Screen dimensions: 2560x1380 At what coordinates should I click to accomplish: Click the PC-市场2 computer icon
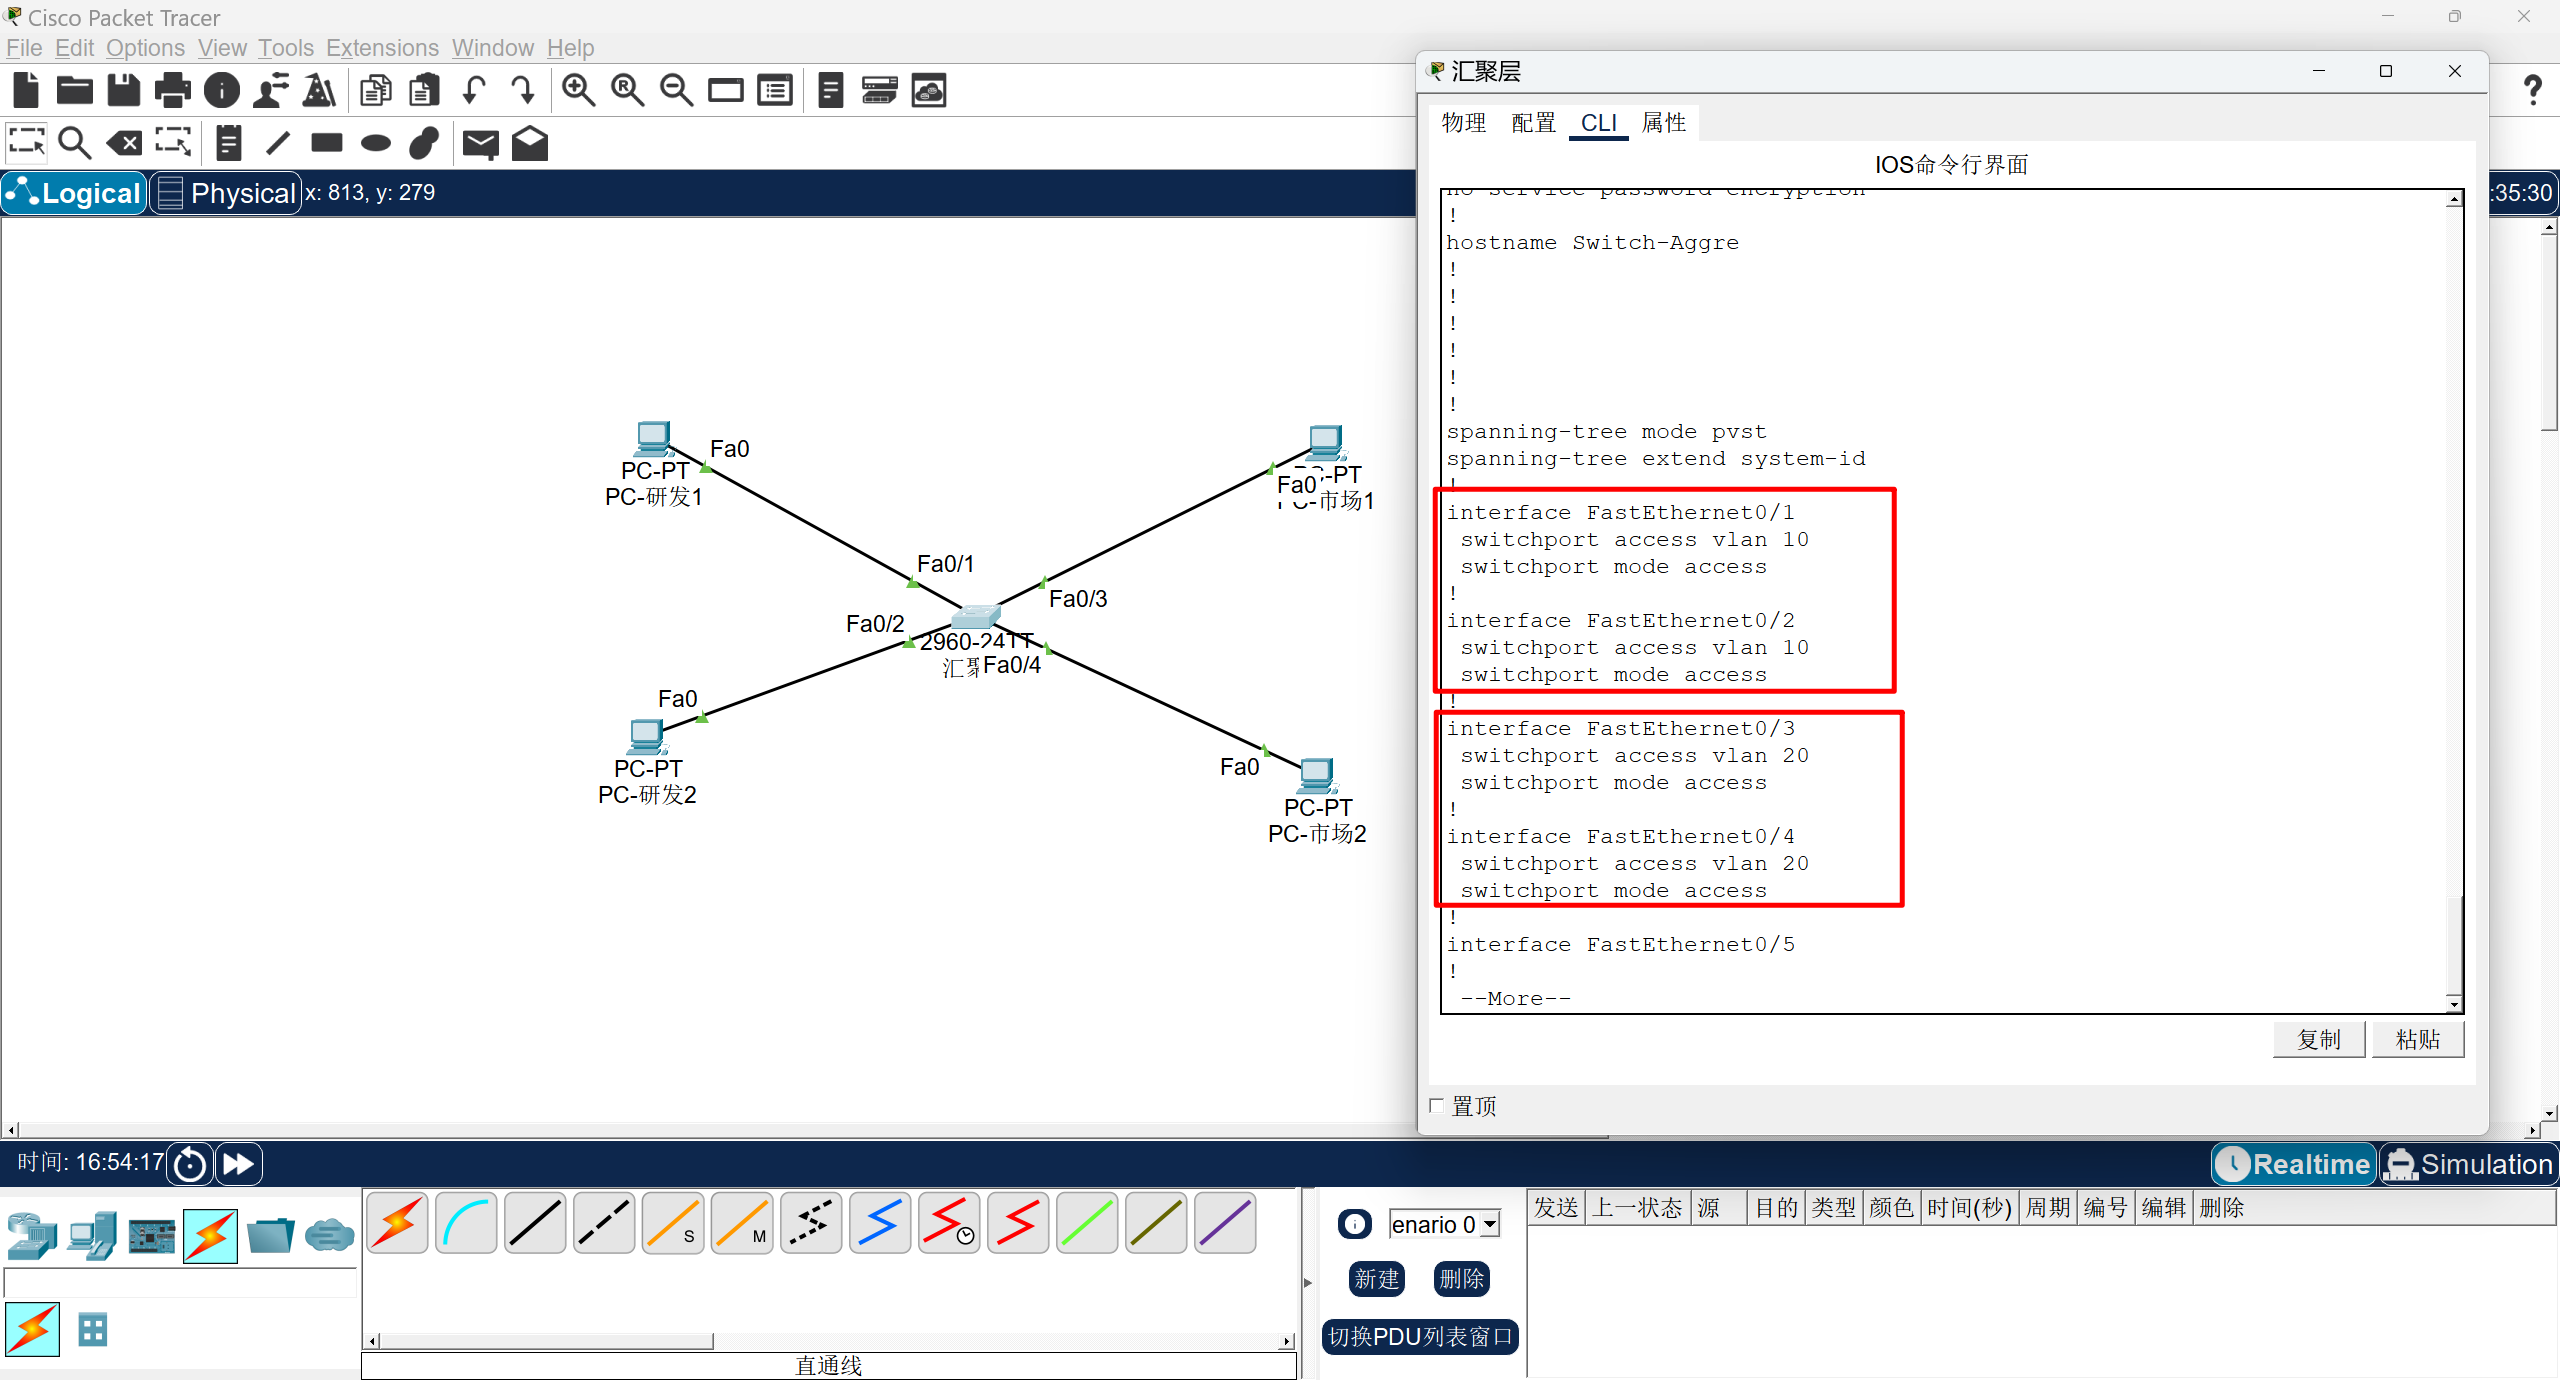point(1317,776)
